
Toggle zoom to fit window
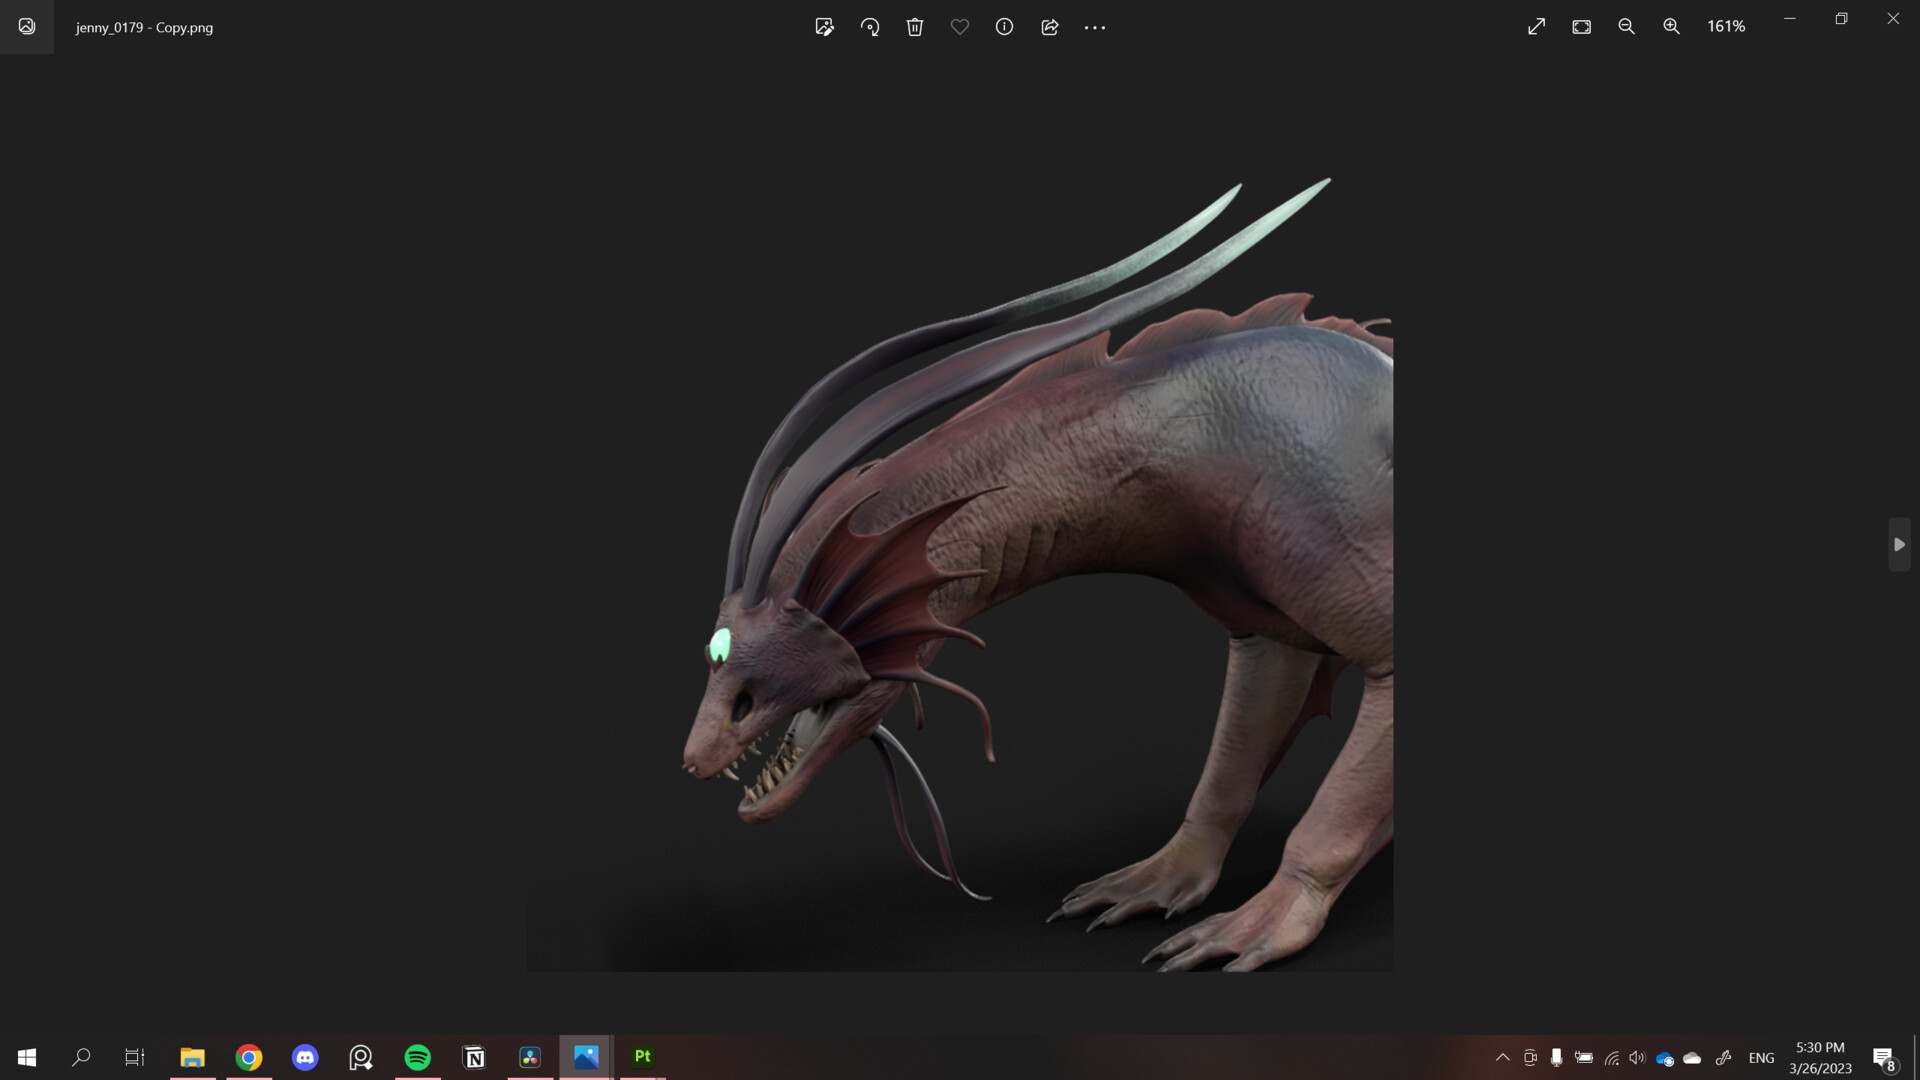coord(1581,27)
